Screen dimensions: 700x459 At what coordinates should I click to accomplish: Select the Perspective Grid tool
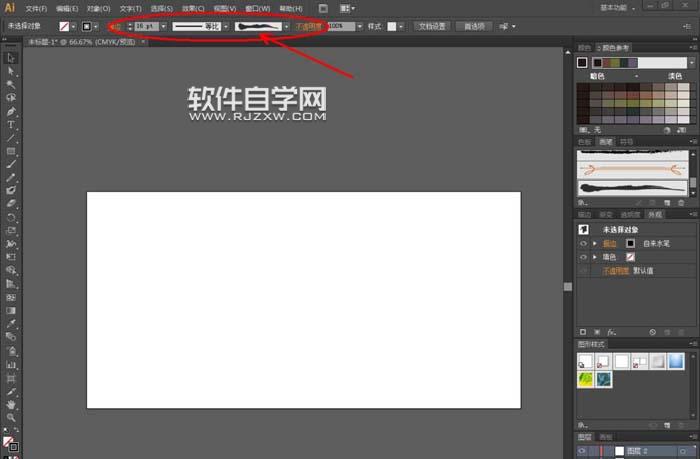point(11,284)
